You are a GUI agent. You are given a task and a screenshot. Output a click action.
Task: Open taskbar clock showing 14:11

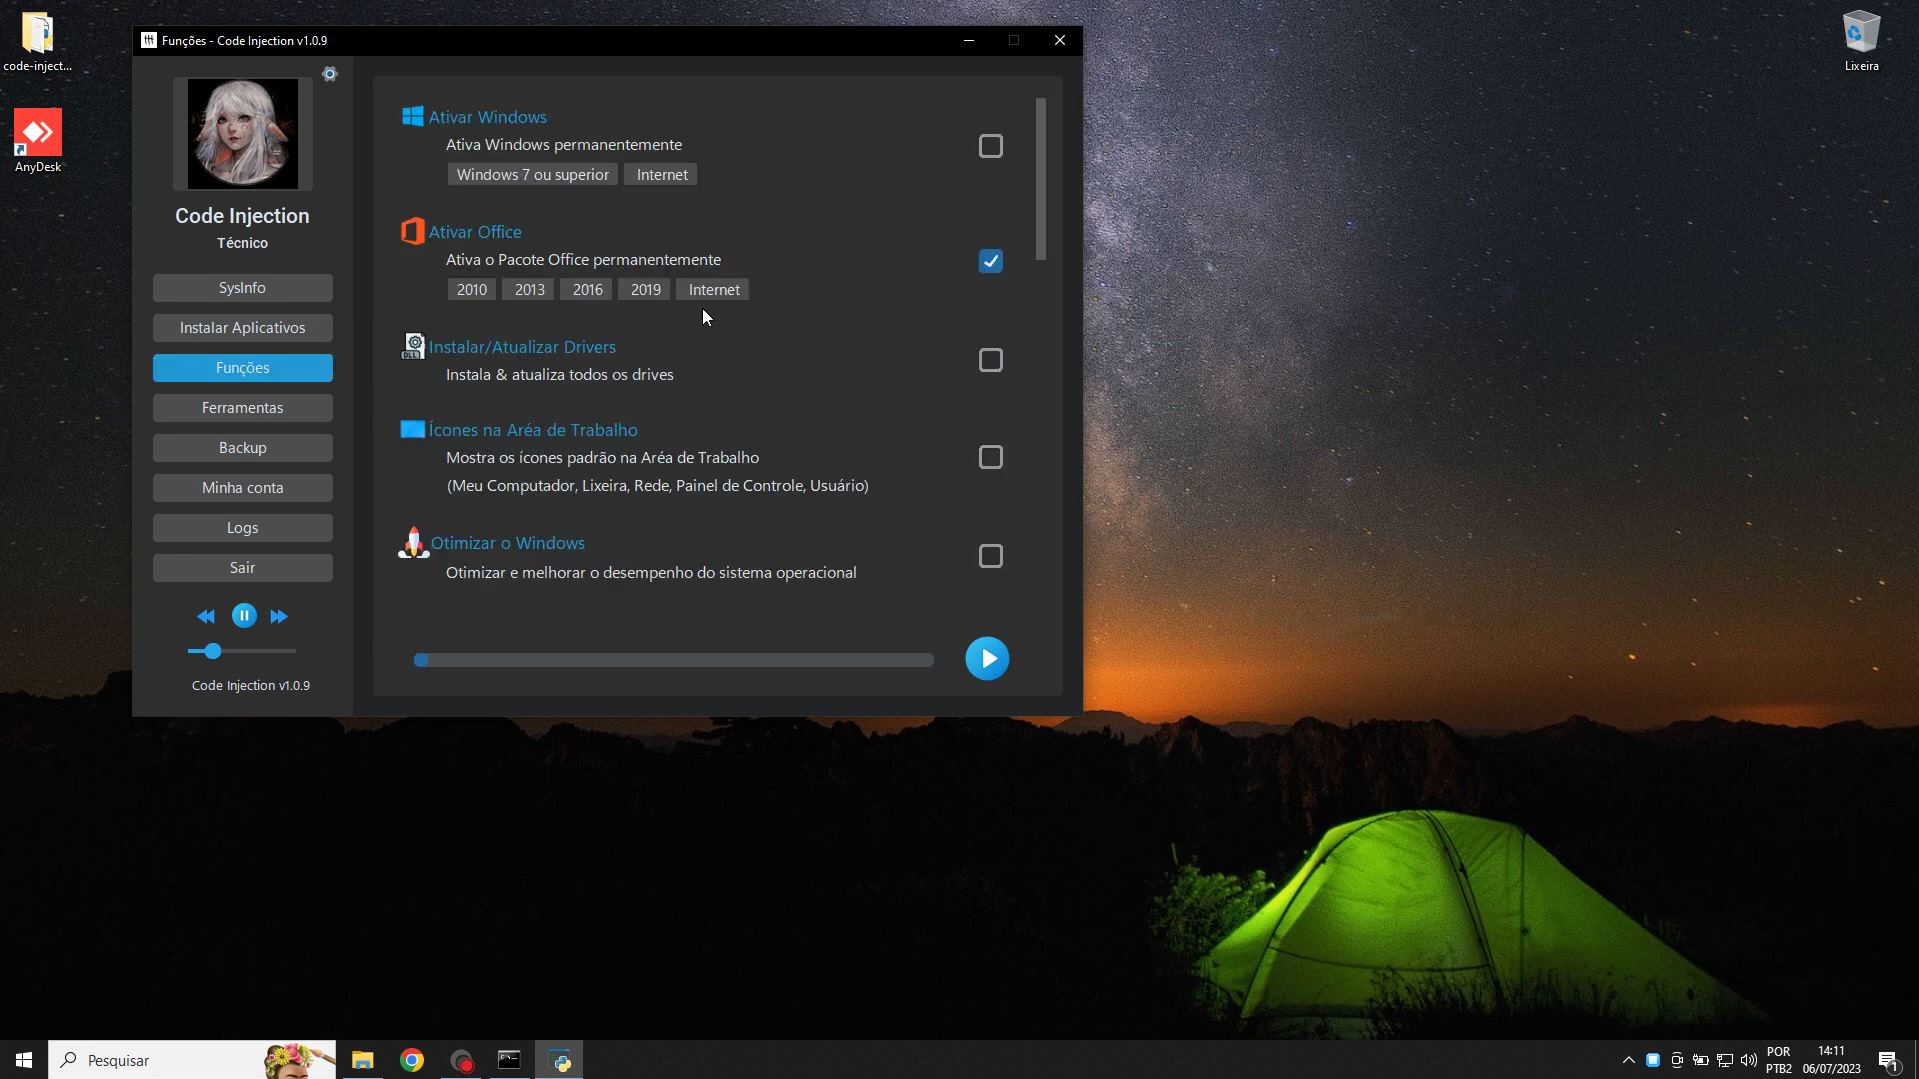1831,1060
